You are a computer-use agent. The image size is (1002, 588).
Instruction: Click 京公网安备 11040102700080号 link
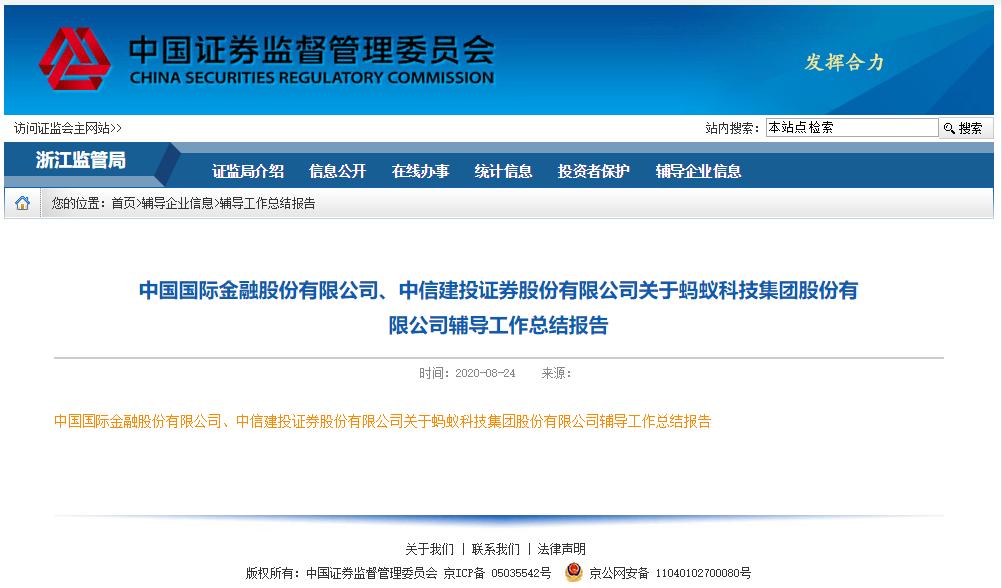[670, 573]
